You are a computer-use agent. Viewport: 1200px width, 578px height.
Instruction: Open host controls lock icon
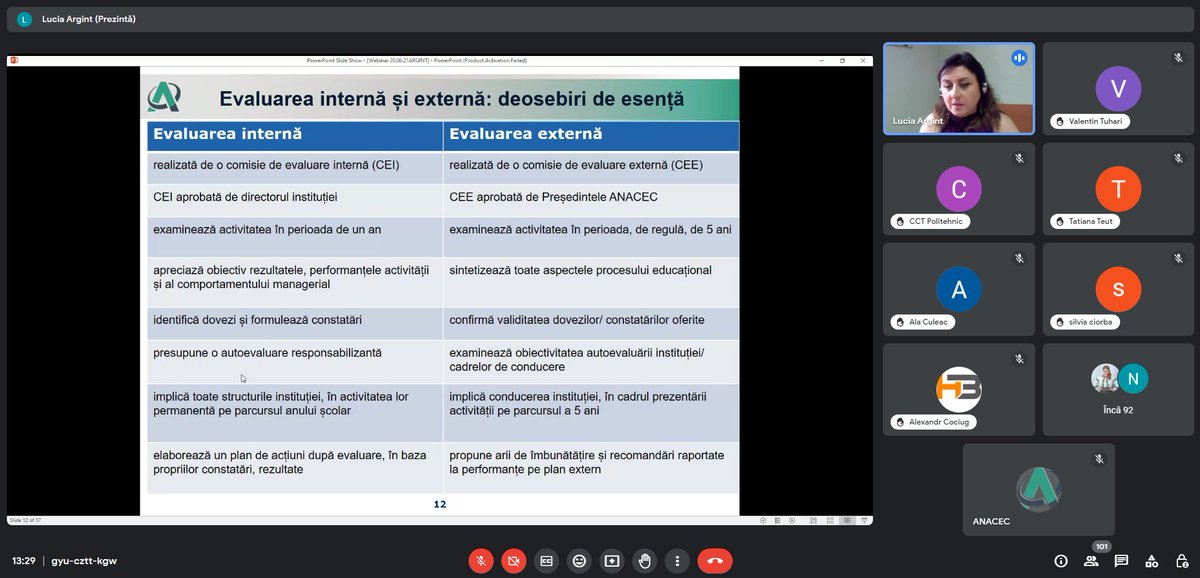(x=1182, y=561)
